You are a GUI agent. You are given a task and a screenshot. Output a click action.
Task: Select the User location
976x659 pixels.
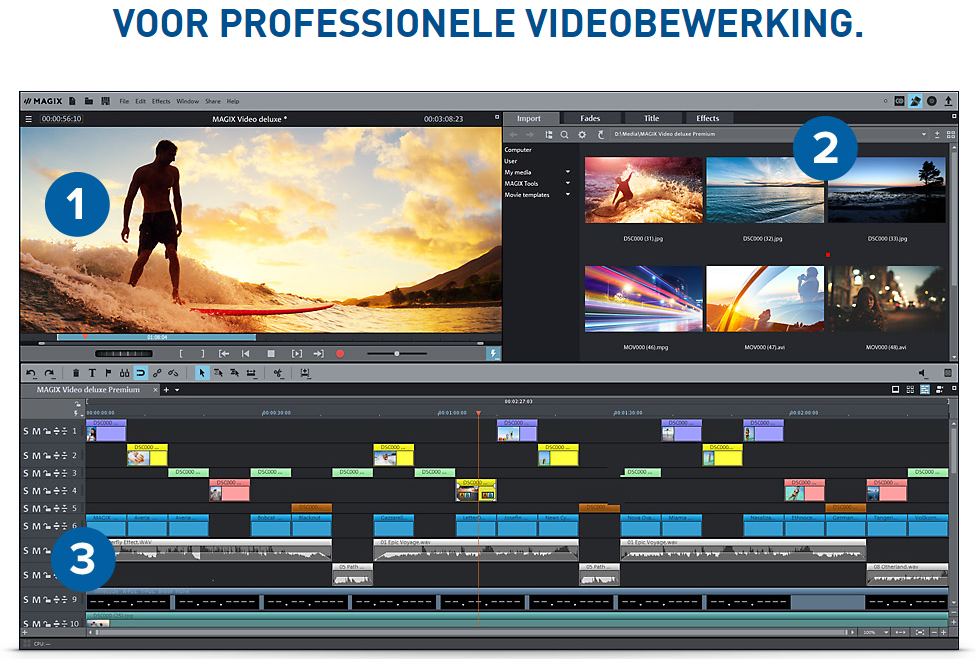click(x=510, y=161)
